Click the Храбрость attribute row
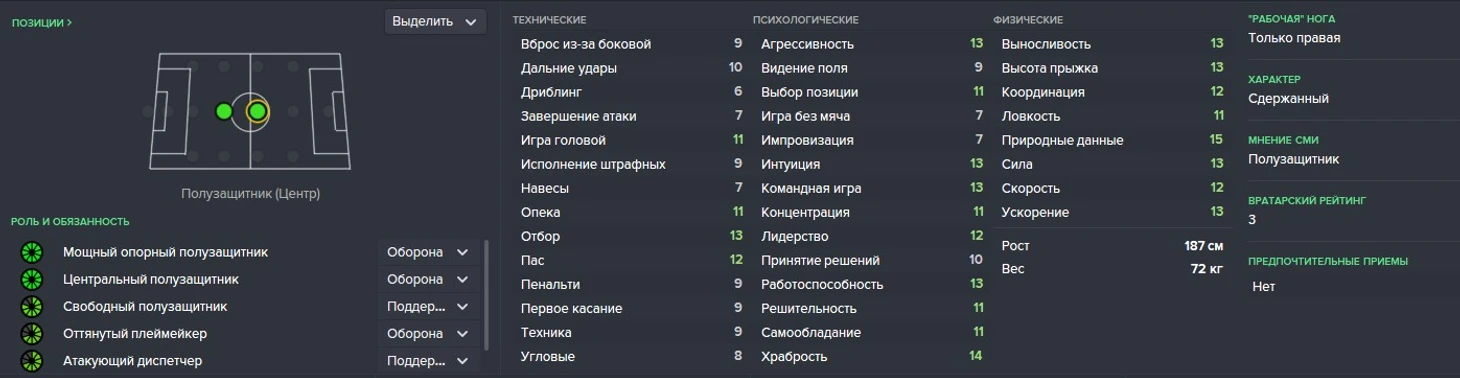 tap(872, 356)
